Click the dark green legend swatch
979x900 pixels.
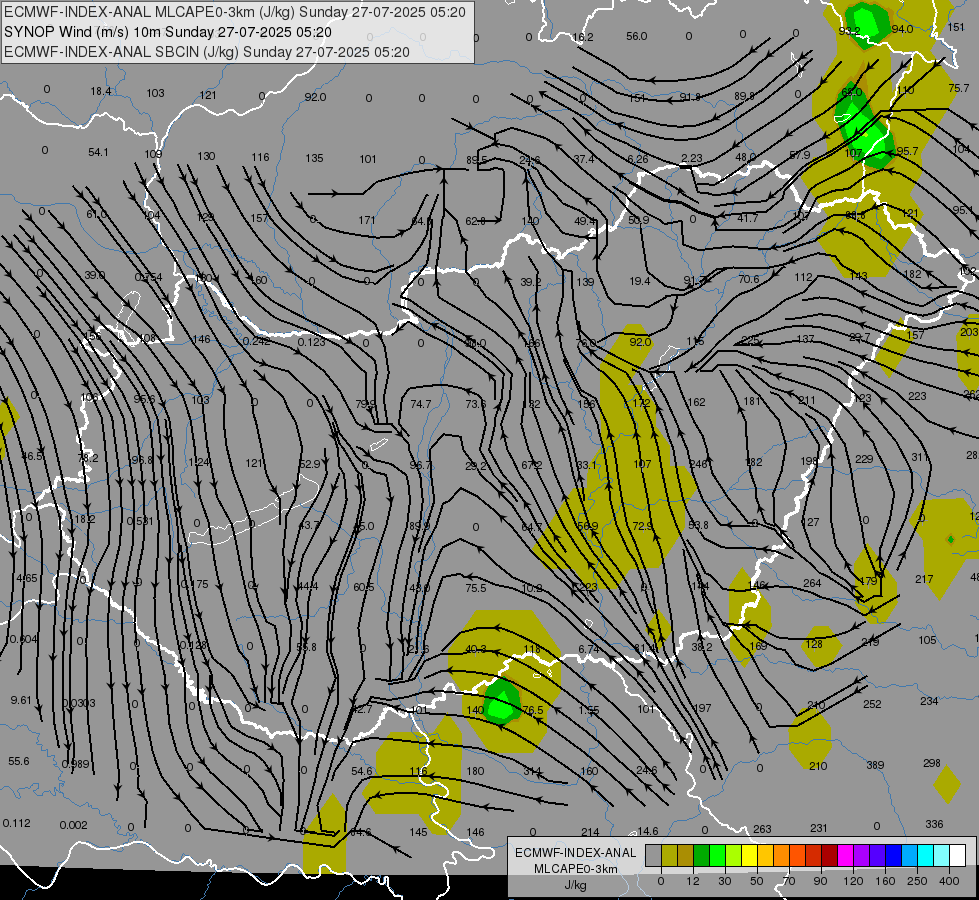pyautogui.click(x=702, y=855)
